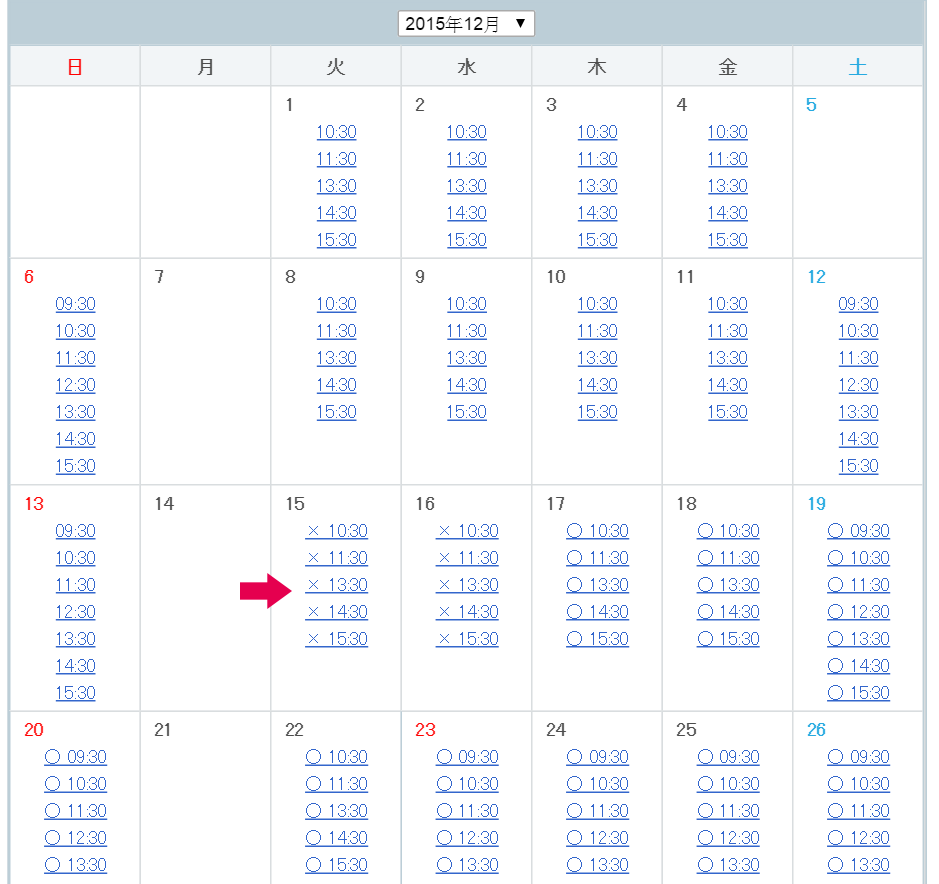The width and height of the screenshot is (939, 884).
Task: Choose 15:30 on December 6
Action: (x=75, y=465)
